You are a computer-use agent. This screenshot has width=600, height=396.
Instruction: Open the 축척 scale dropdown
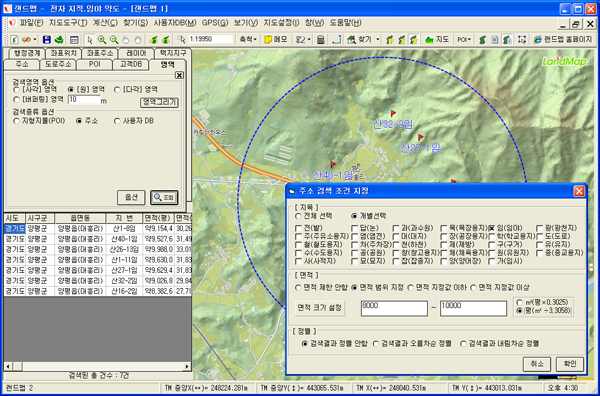[x=248, y=39]
